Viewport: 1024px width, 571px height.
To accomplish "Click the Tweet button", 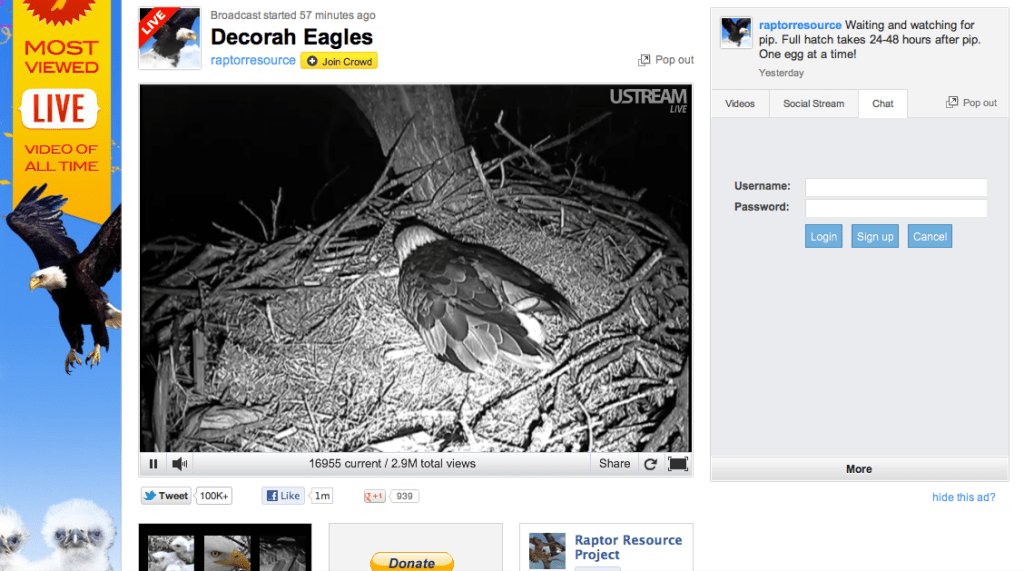I will [166, 496].
